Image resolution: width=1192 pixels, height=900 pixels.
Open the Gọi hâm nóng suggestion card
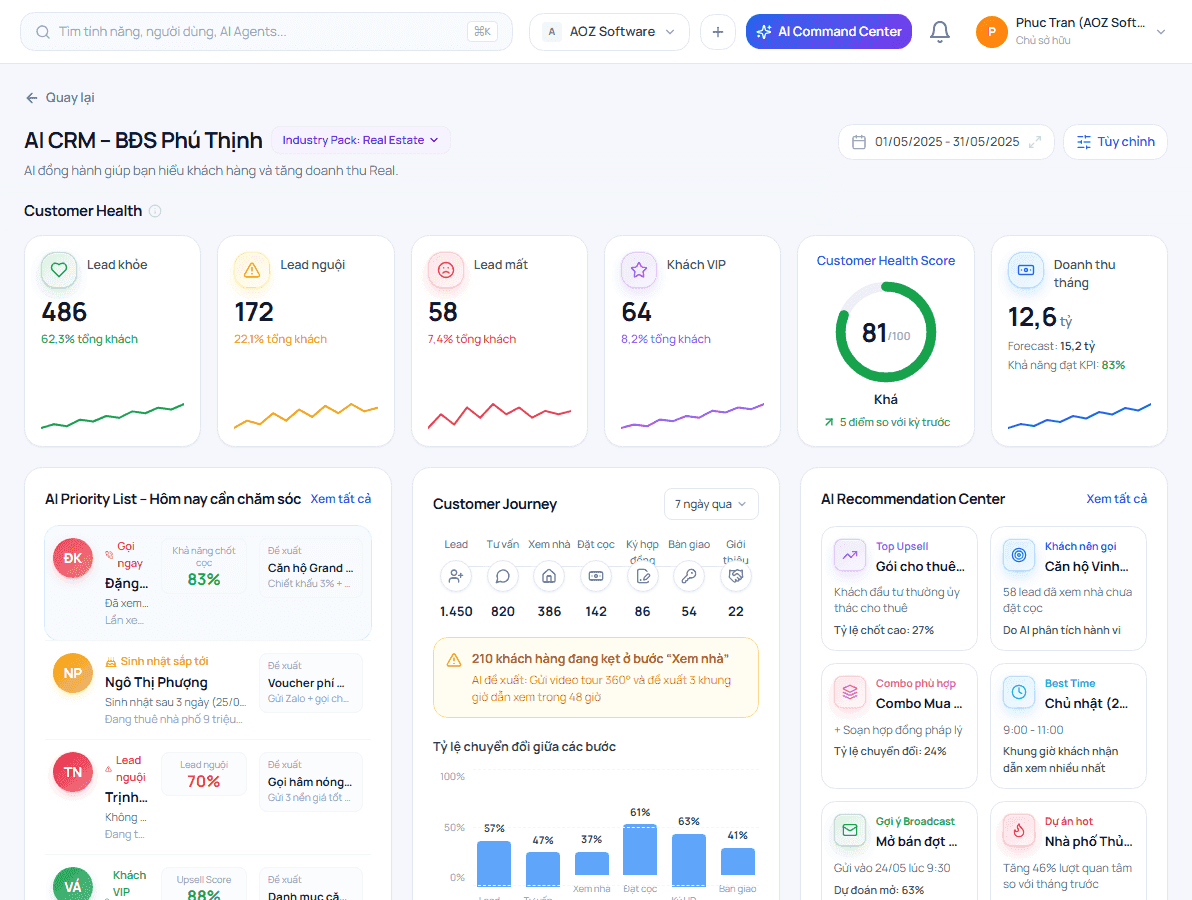point(310,781)
